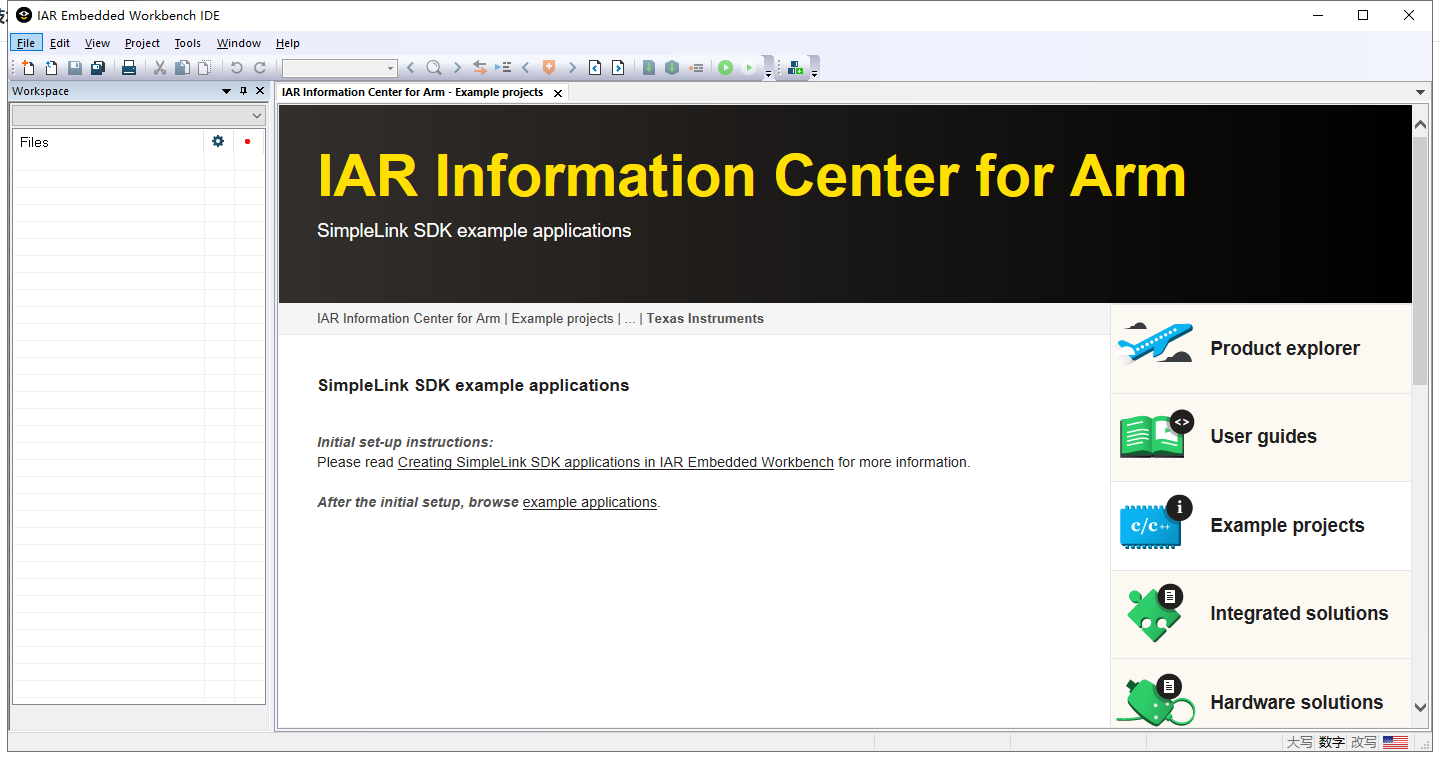Open Product explorer in sidebar
Viewport: 1440px width, 759px height.
click(x=1261, y=349)
